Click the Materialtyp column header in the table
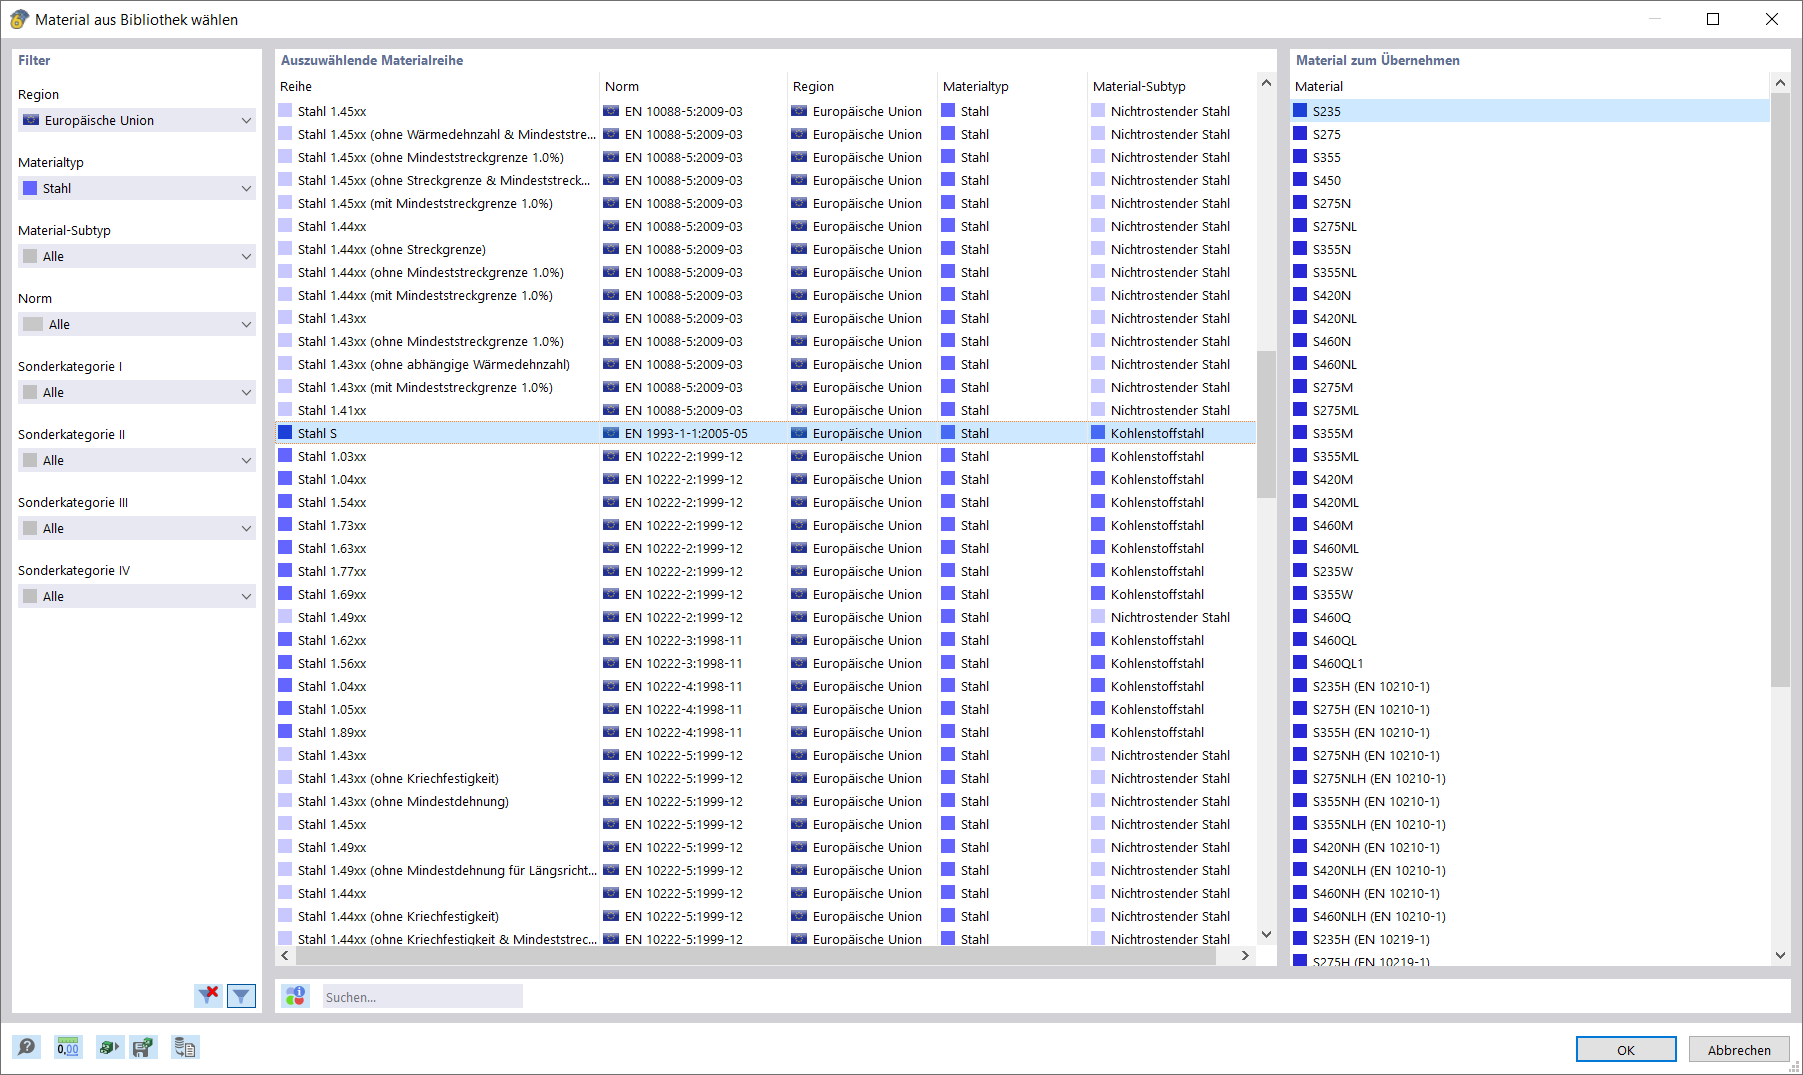Viewport: 1803px width, 1075px height. [1012, 87]
